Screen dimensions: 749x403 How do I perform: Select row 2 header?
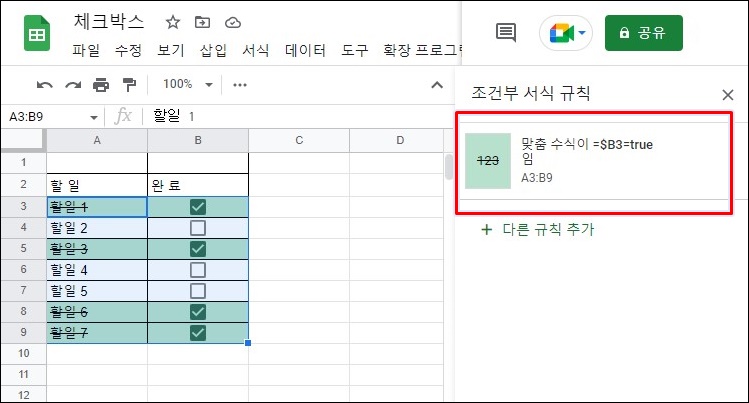click(x=23, y=185)
